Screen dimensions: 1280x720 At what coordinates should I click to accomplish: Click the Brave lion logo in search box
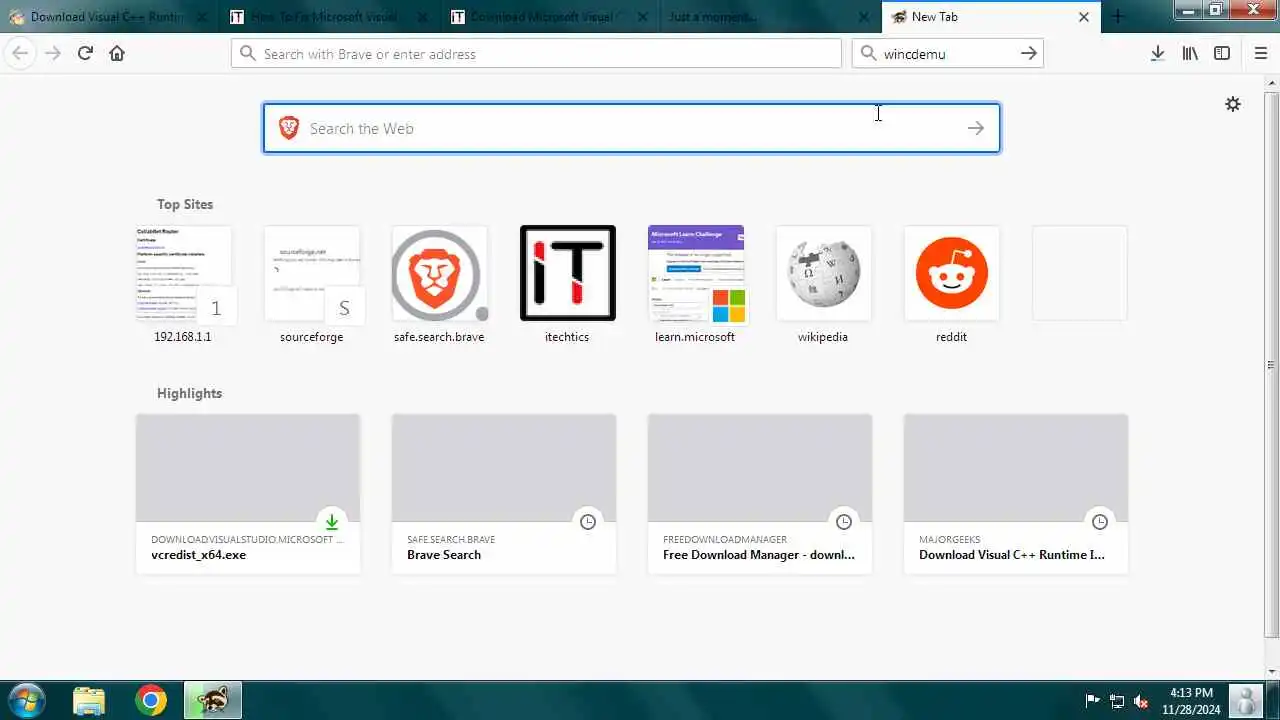coord(289,128)
